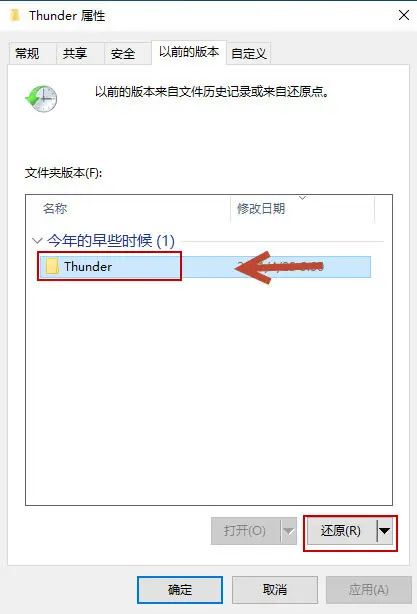Image resolution: width=417 pixels, height=614 pixels.
Task: Open the 自定义 tab
Action: pos(249,53)
